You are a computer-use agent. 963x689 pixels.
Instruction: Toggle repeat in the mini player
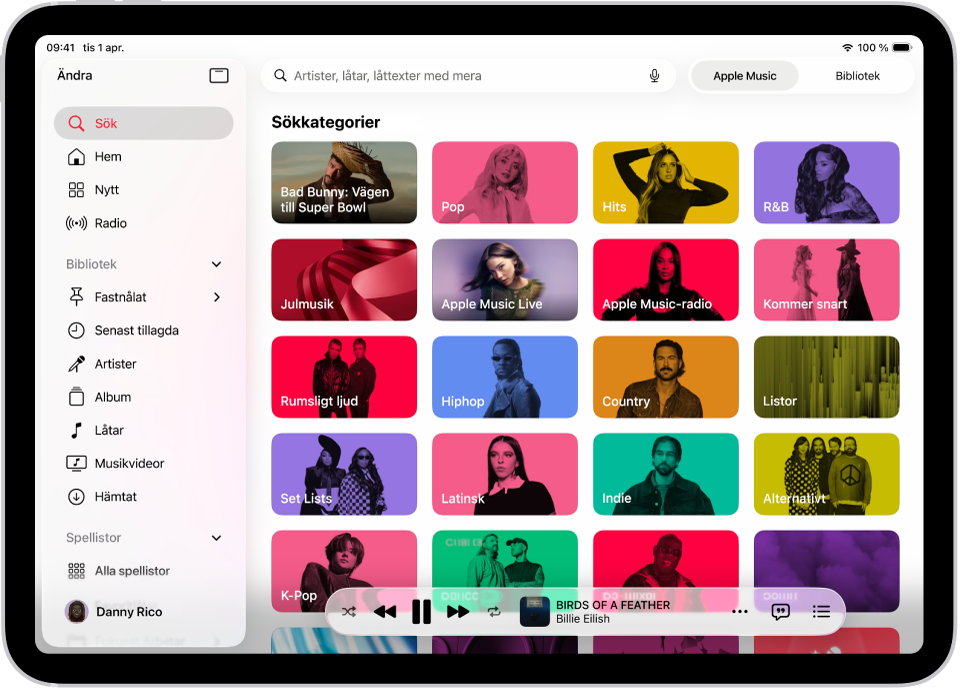(494, 612)
